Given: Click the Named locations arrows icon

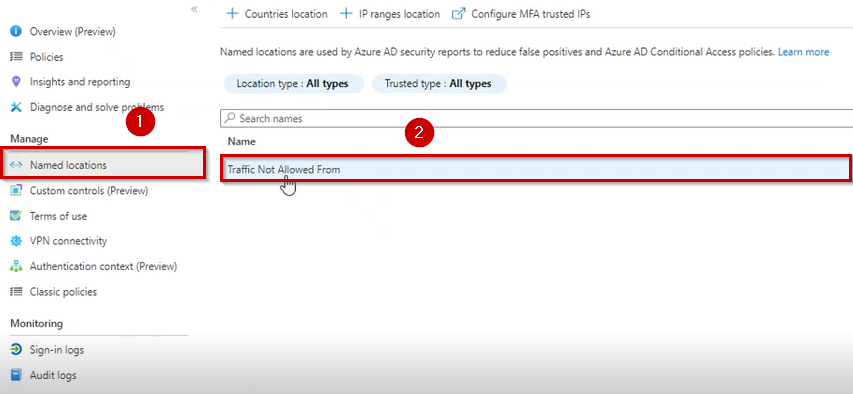Looking at the screenshot, I should [16, 165].
